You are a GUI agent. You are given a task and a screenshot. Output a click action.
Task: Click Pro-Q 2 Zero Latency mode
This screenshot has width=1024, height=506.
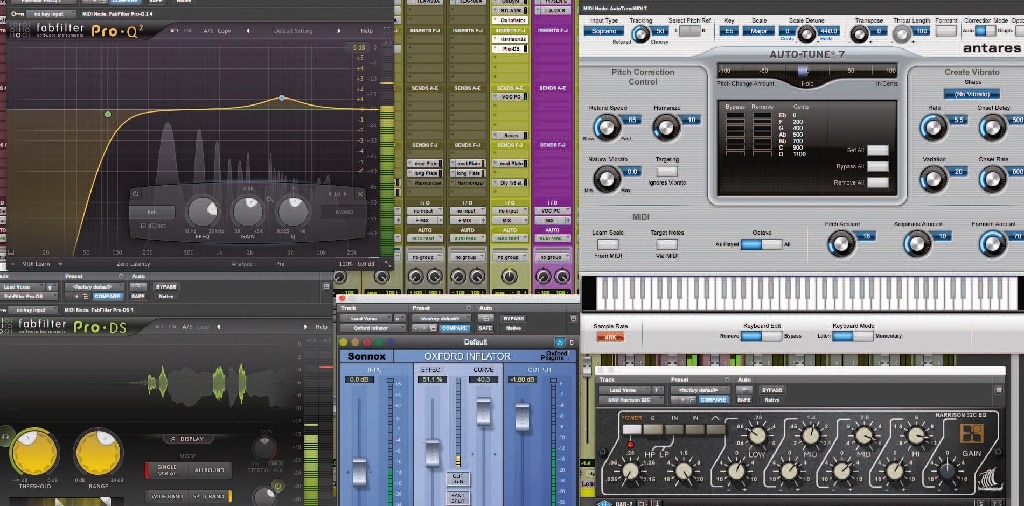pos(135,264)
